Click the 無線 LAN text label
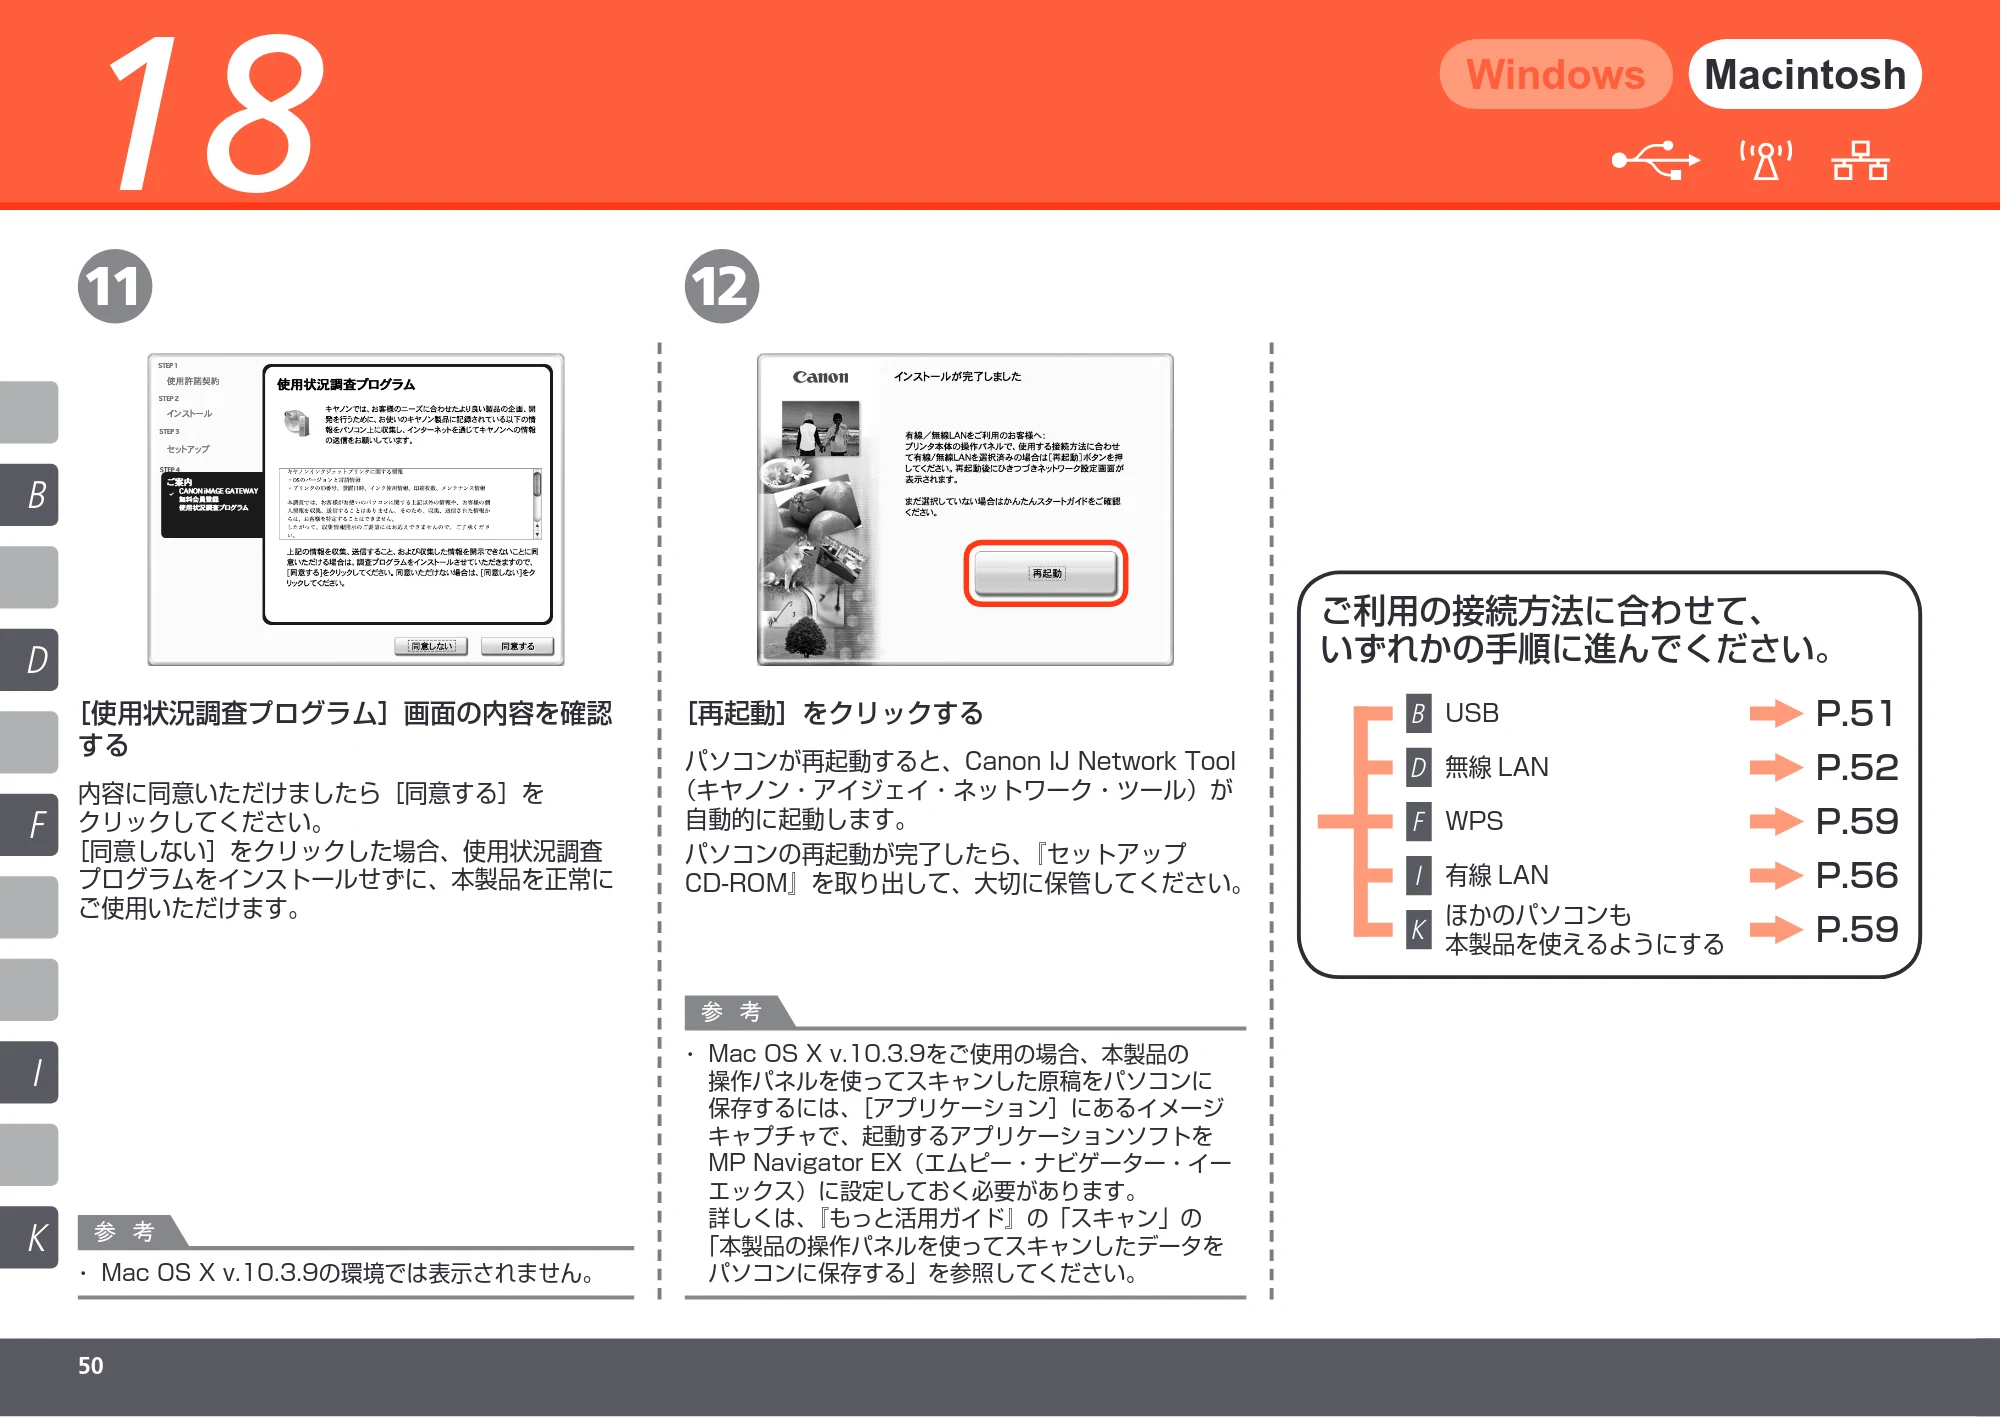 (x=1496, y=767)
